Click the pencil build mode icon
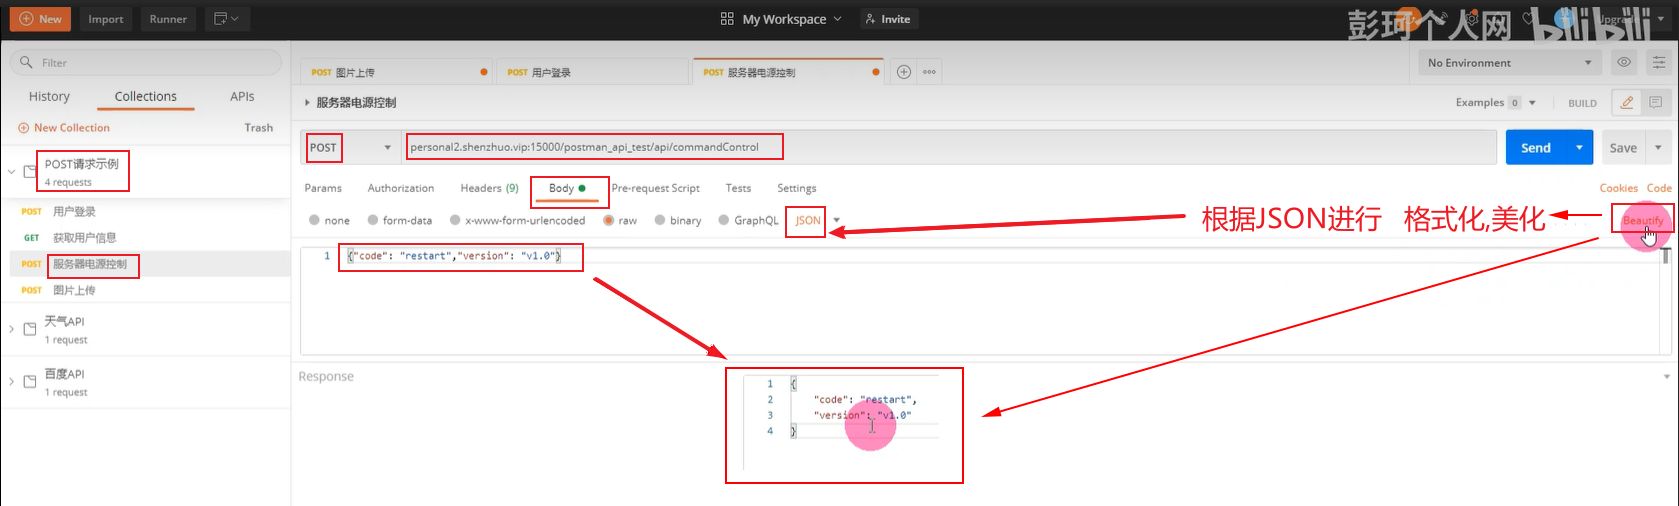The height and width of the screenshot is (506, 1679). [x=1627, y=103]
